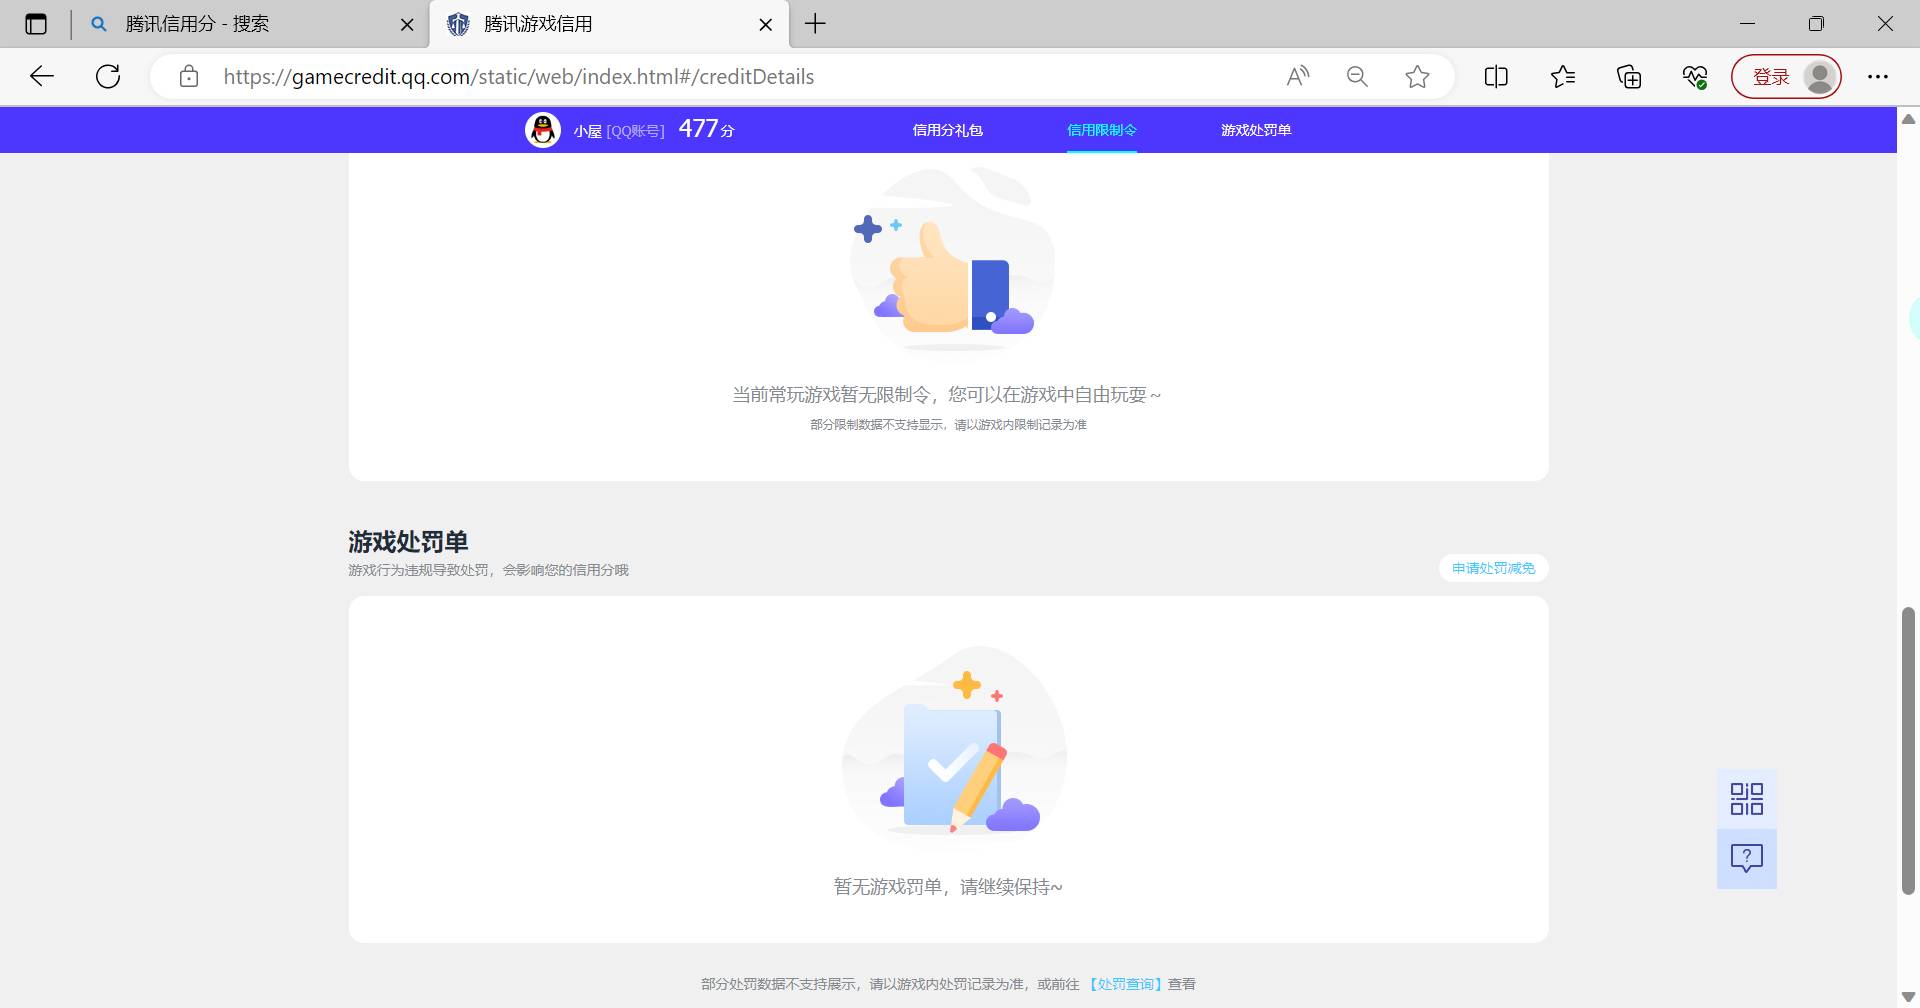Open the Favorites list icon

1564,76
